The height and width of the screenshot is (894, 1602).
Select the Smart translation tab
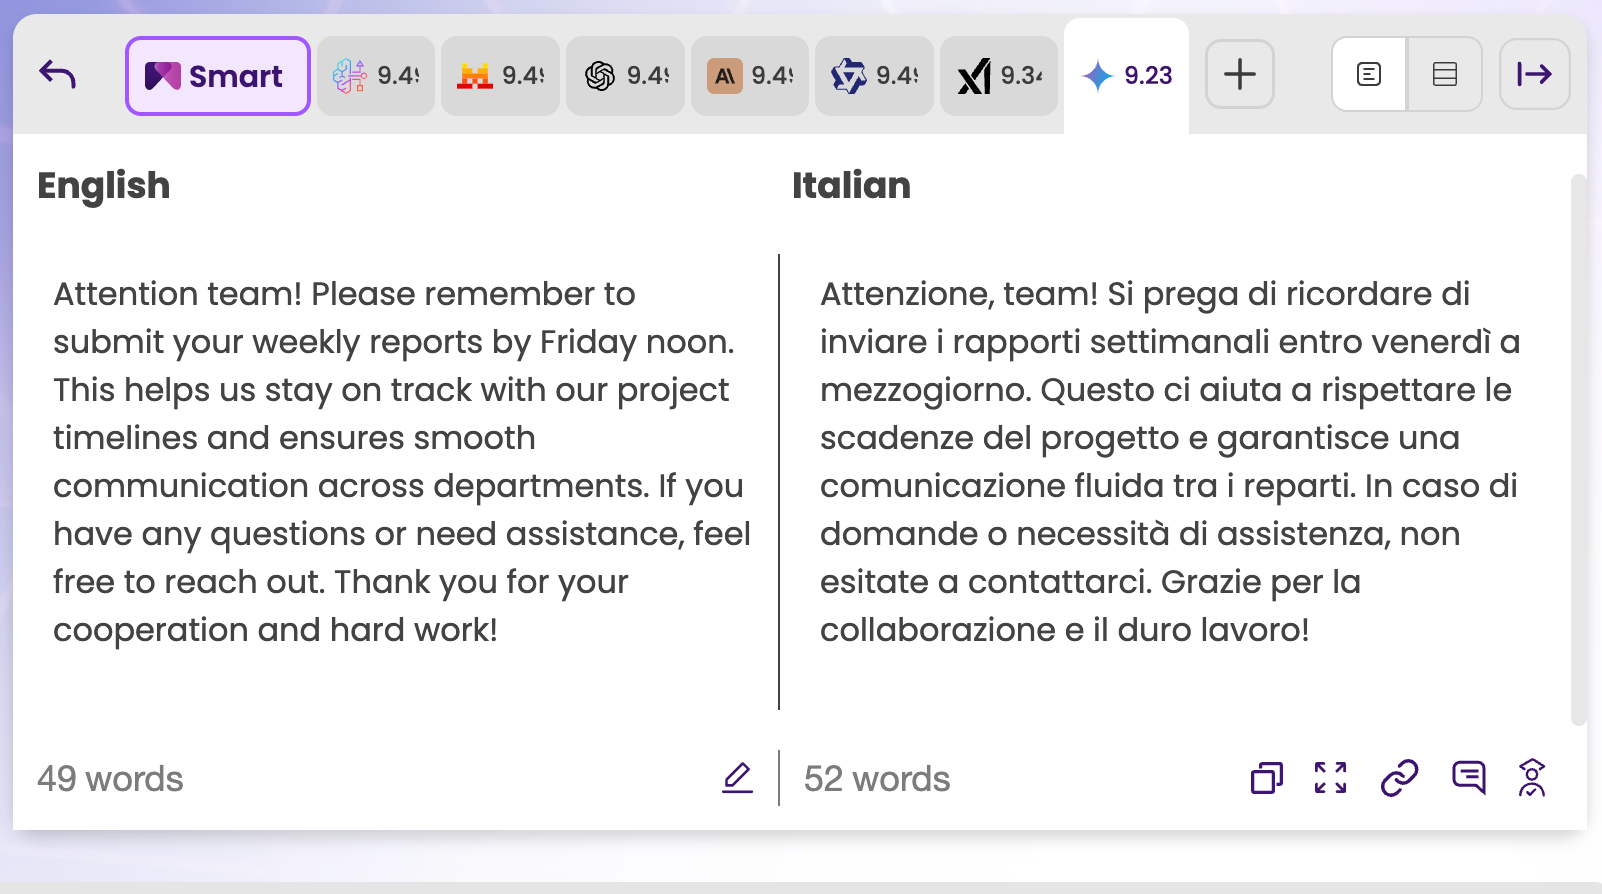click(217, 76)
